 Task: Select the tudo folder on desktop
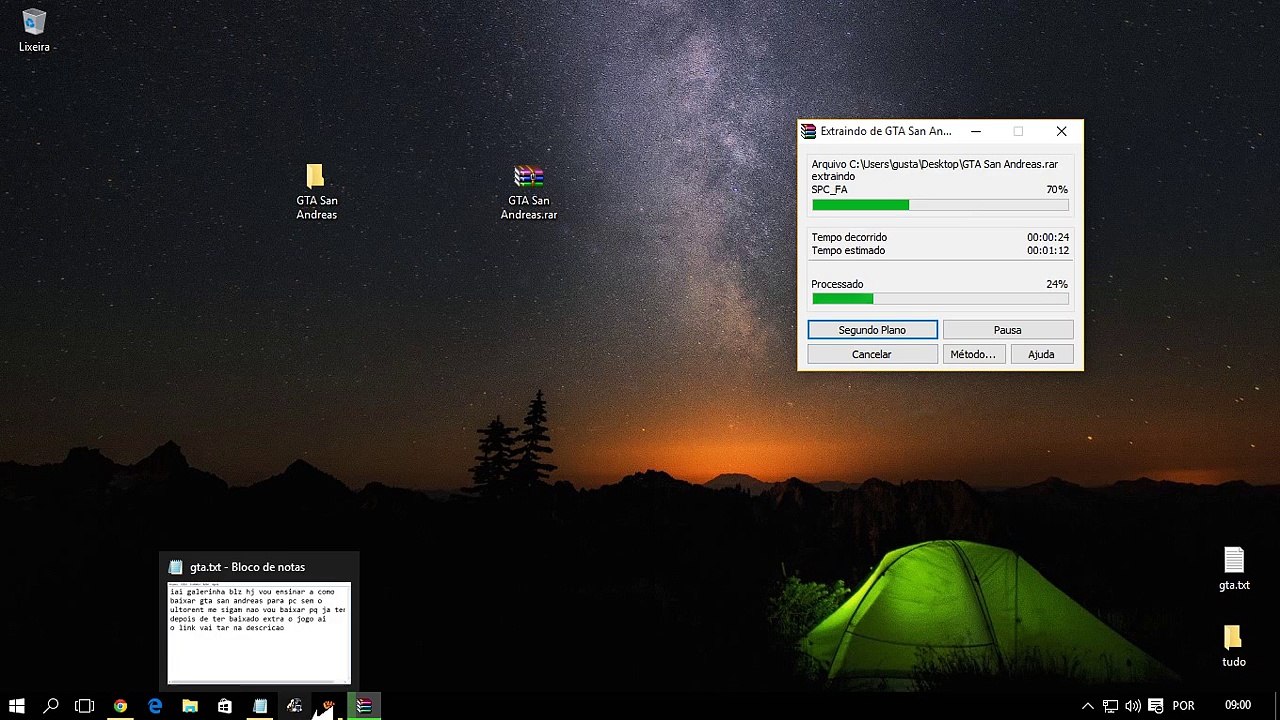point(1233,646)
